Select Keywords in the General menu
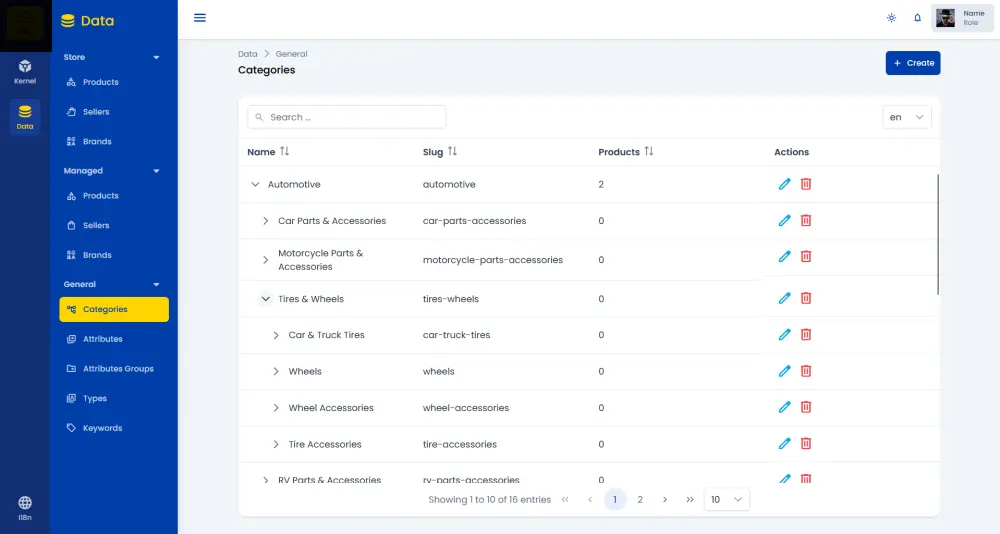Viewport: 1000px width, 534px height. (x=102, y=428)
